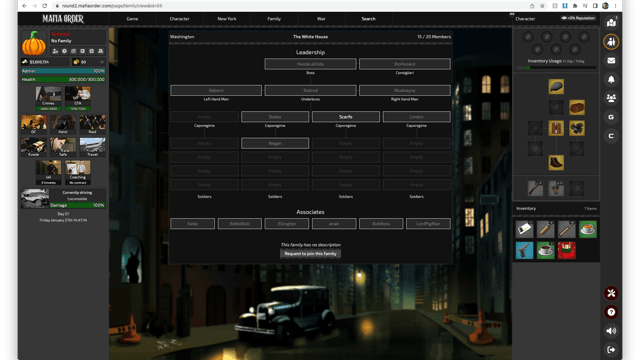Click the car Damage progress bar
640x360 pixels.
click(x=77, y=205)
